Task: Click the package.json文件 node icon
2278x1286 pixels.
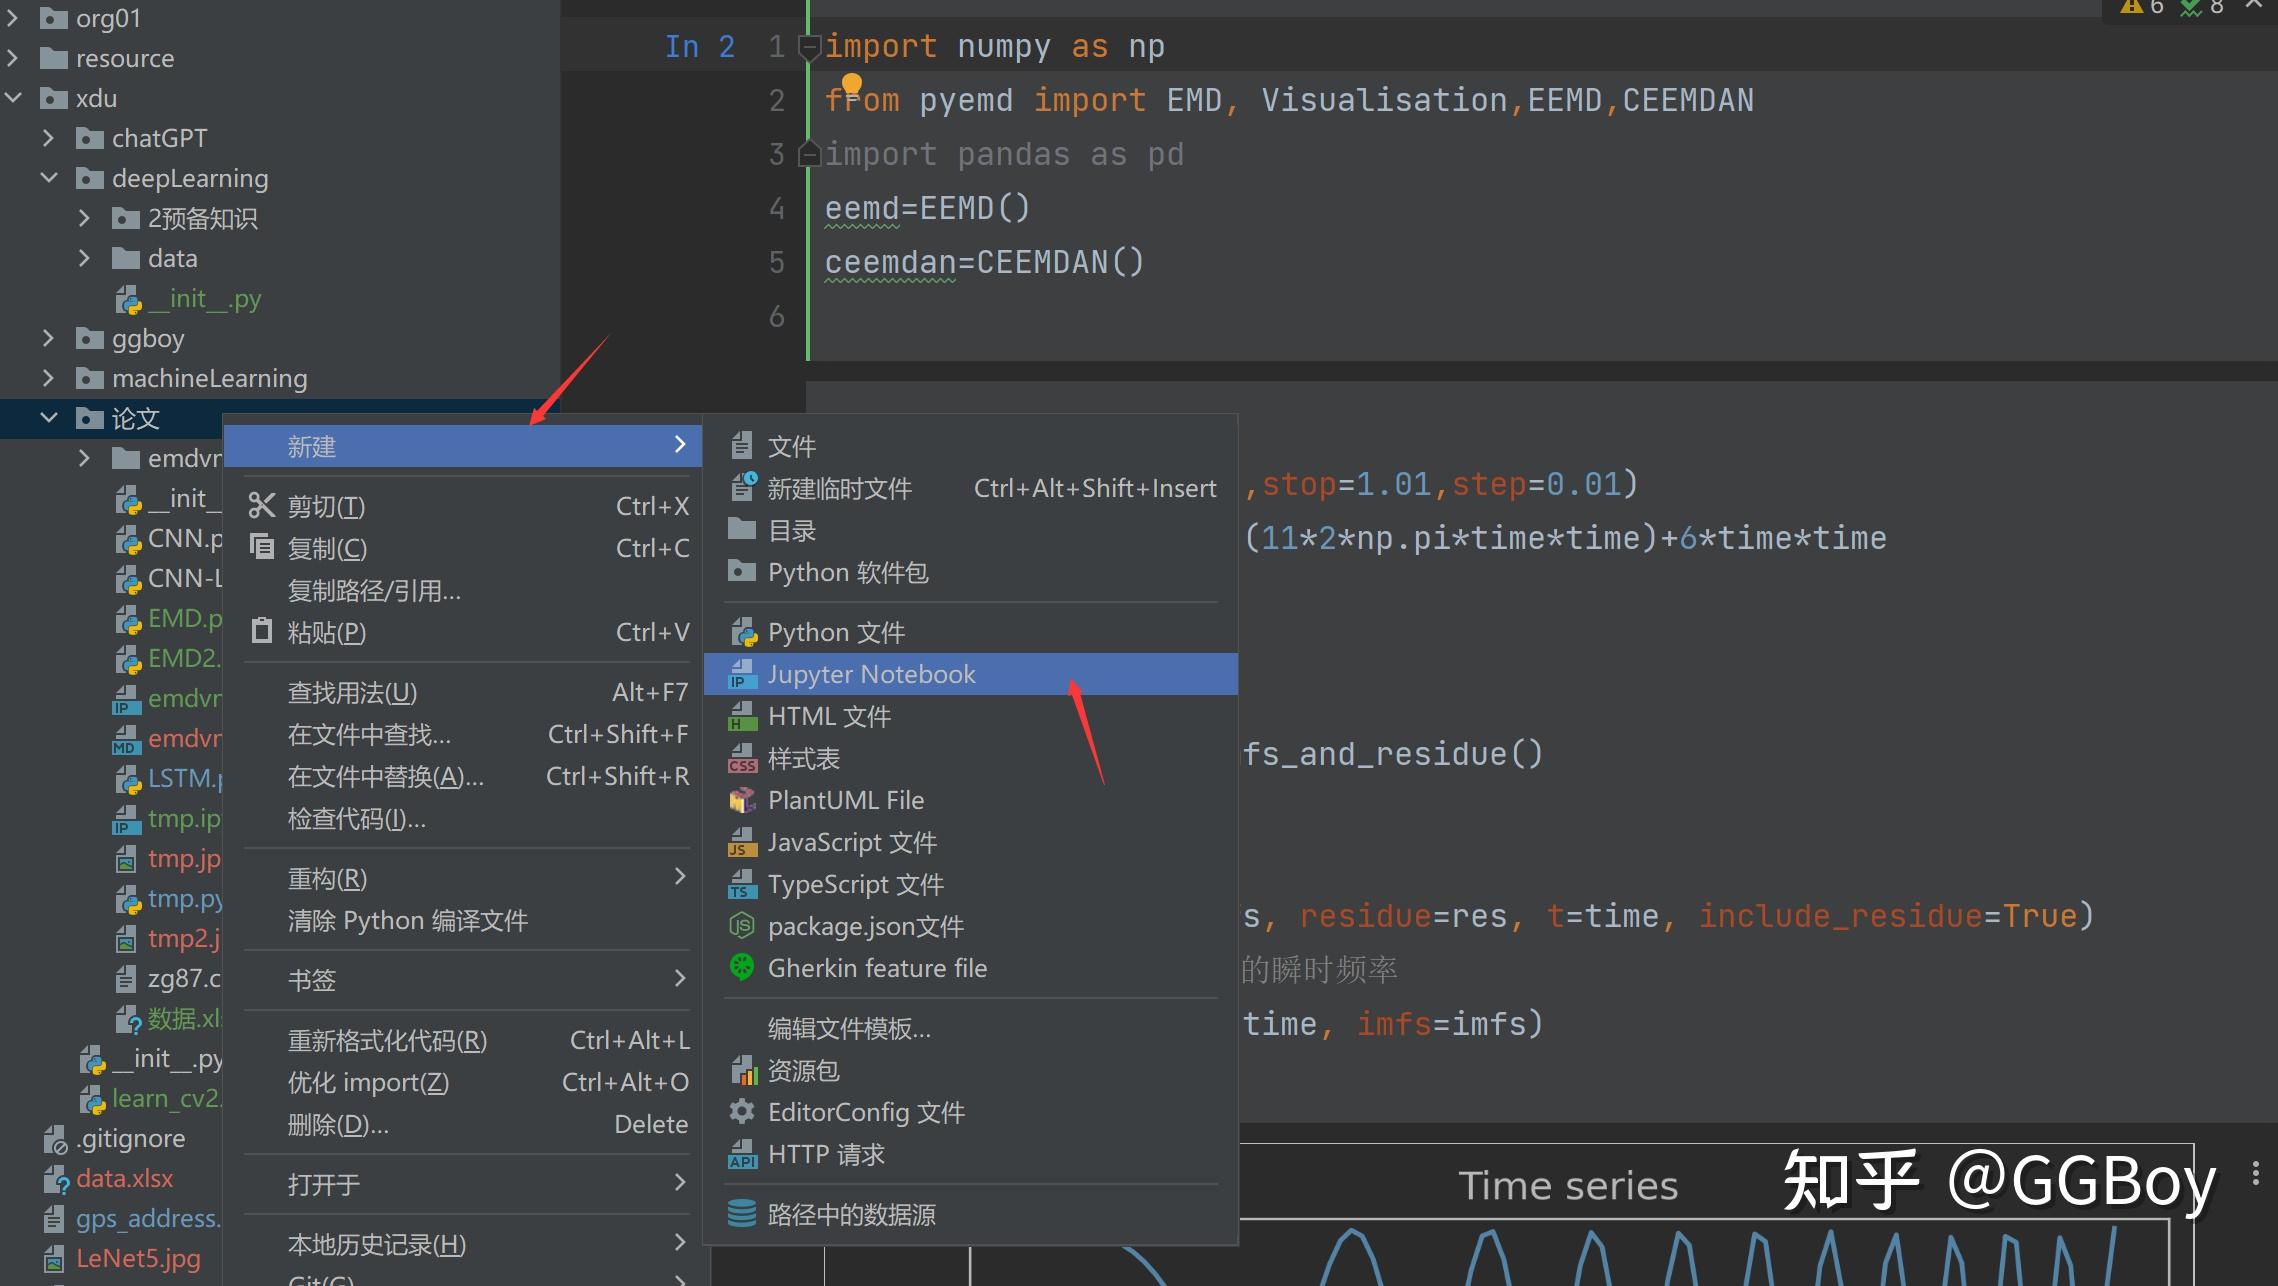Action: (x=742, y=926)
